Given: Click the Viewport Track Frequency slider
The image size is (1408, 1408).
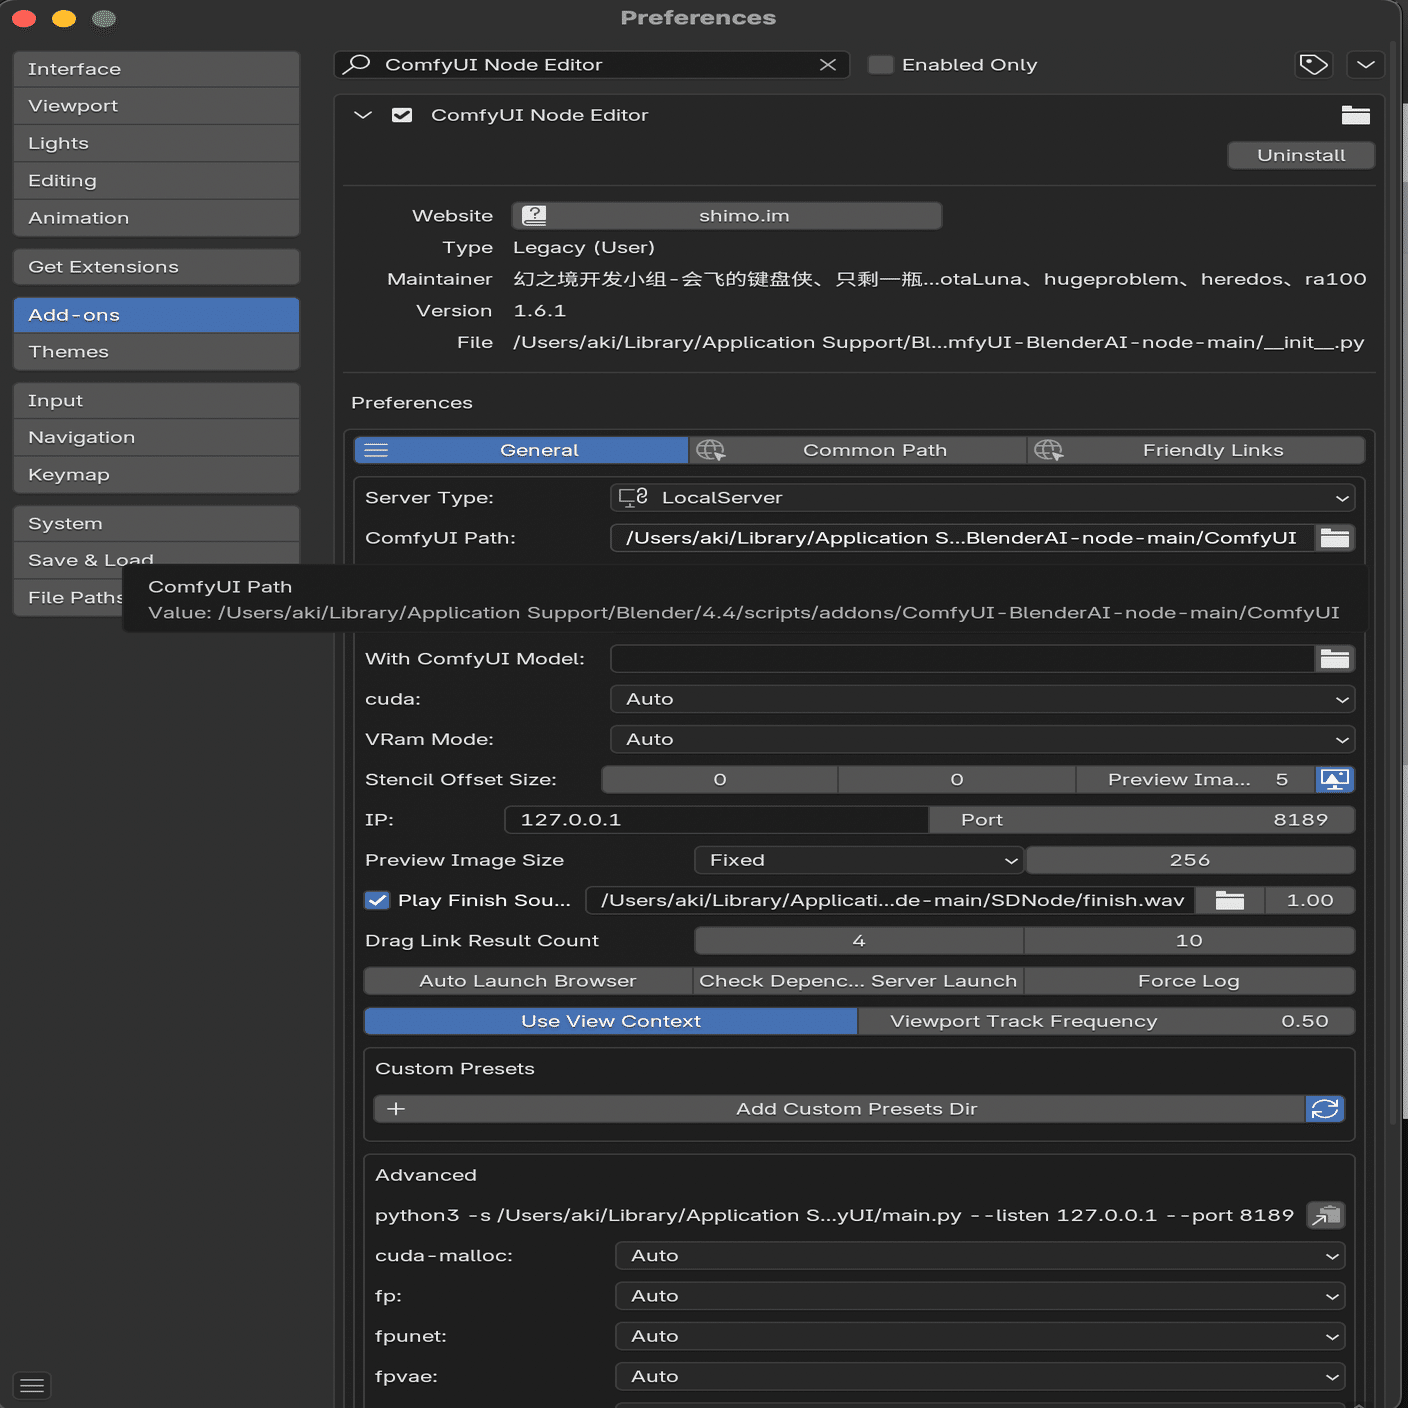Looking at the screenshot, I should 1106,1021.
